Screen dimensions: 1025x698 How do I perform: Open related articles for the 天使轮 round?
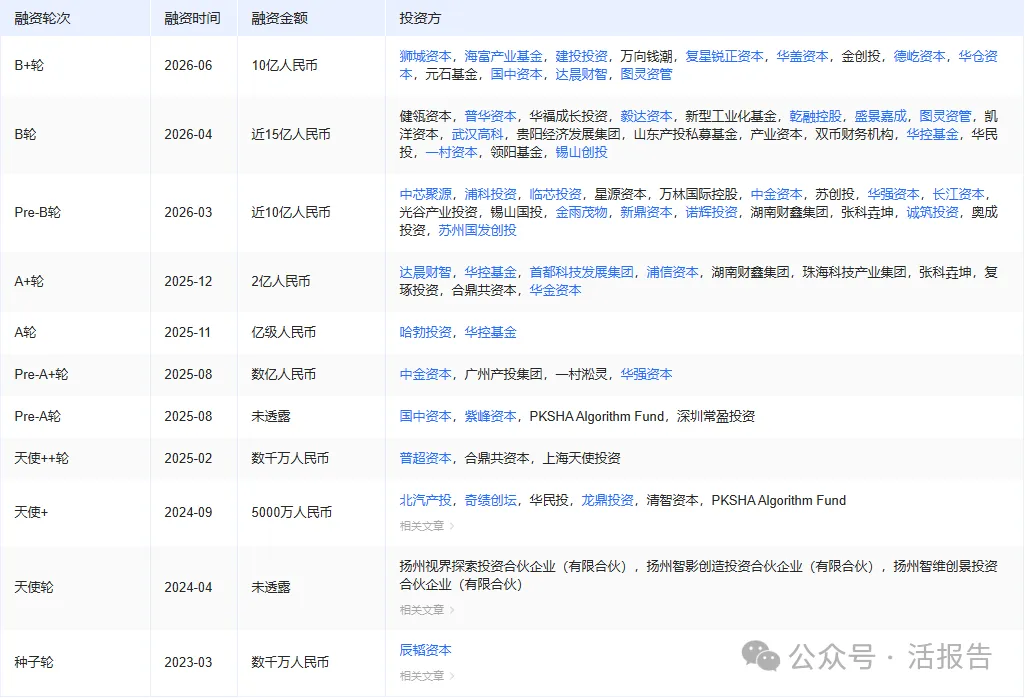click(x=426, y=610)
